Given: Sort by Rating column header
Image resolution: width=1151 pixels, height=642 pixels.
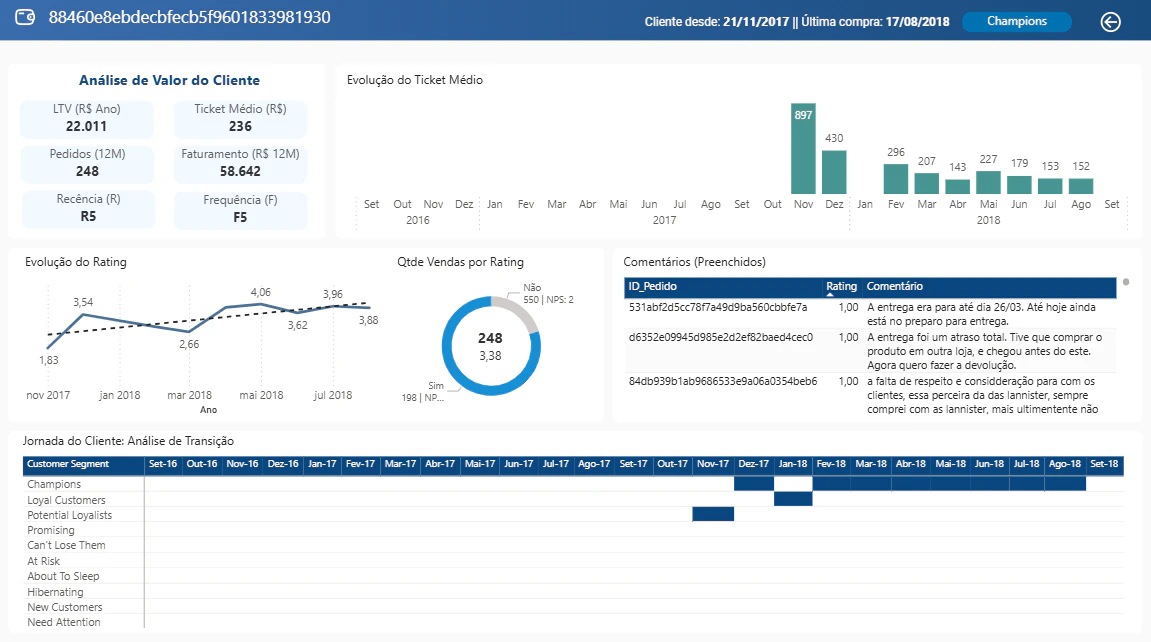Looking at the screenshot, I should 841,286.
